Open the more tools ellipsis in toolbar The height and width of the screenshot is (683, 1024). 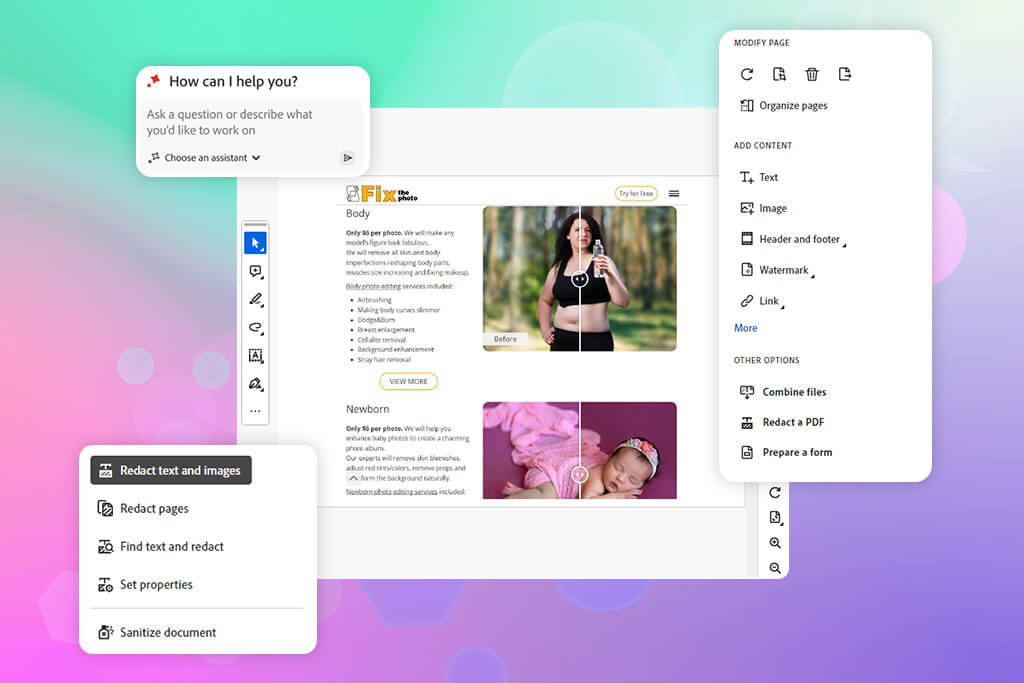tap(255, 411)
